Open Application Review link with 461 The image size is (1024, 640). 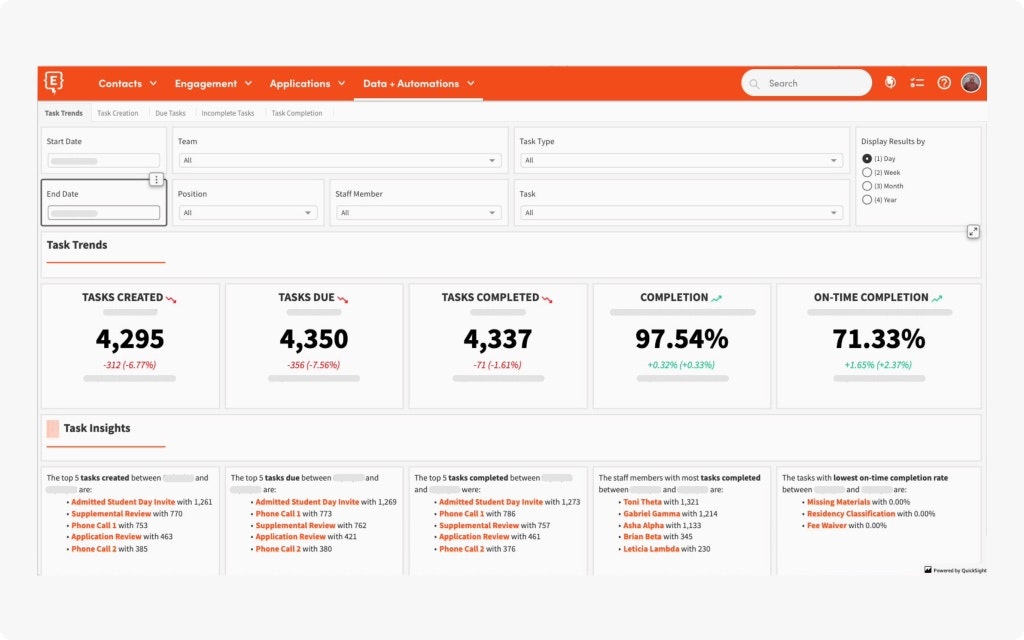point(474,537)
